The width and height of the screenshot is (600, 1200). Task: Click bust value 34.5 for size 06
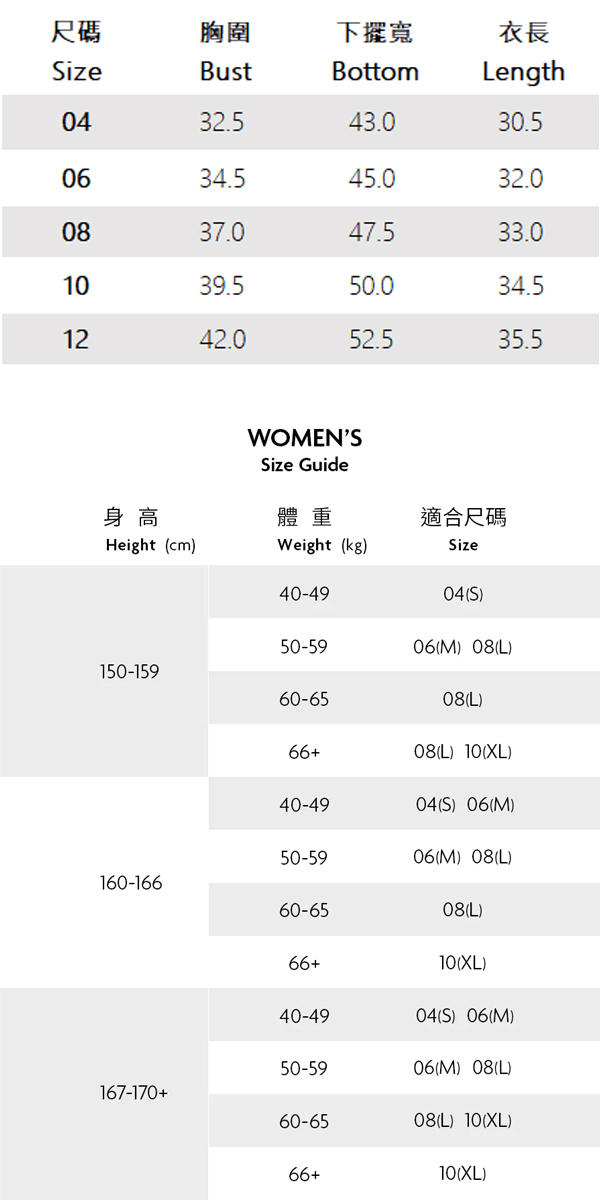point(222,178)
